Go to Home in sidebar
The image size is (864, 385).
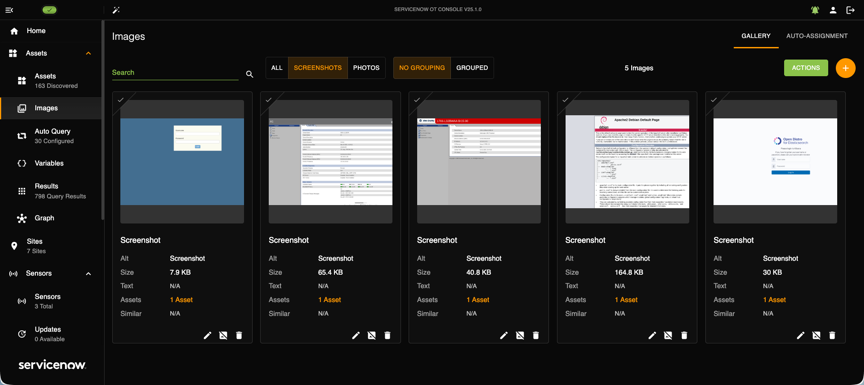tap(51, 31)
